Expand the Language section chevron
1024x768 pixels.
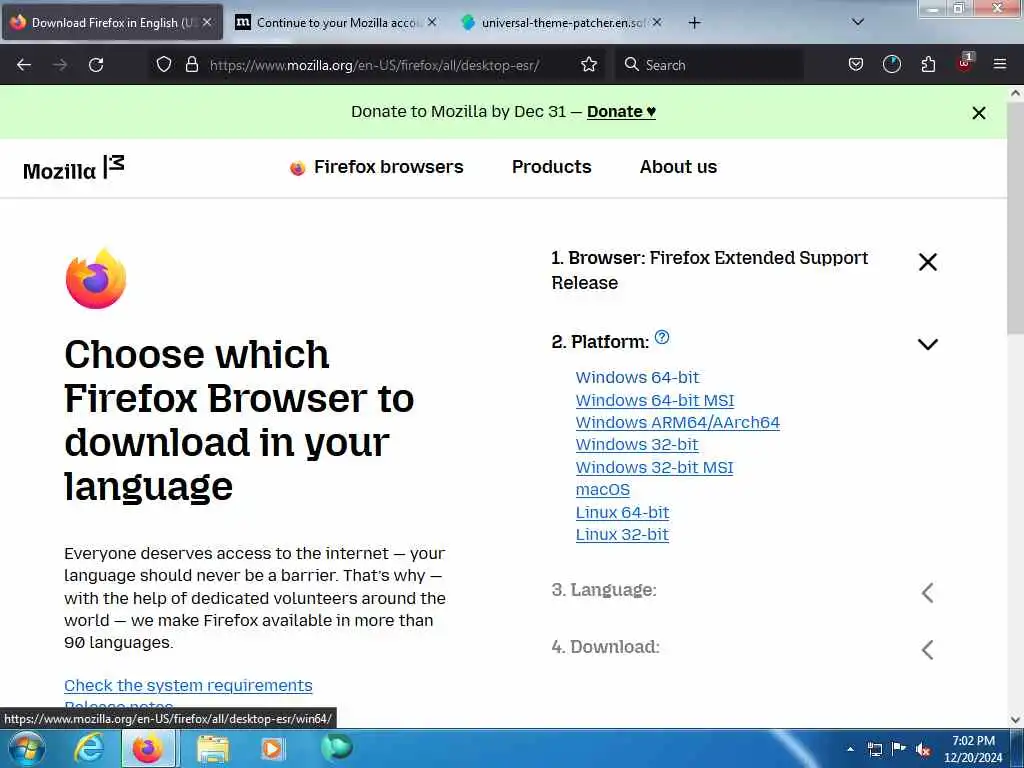coord(927,593)
